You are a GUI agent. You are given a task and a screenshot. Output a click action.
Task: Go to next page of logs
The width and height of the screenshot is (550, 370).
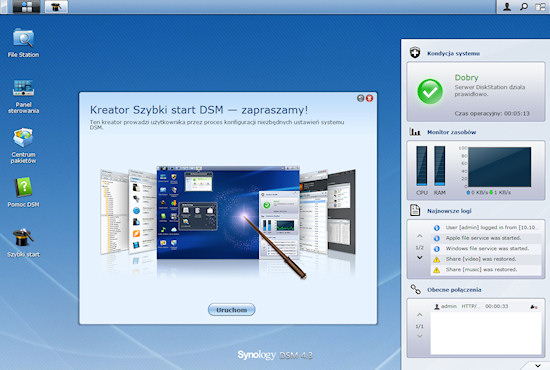click(x=420, y=258)
